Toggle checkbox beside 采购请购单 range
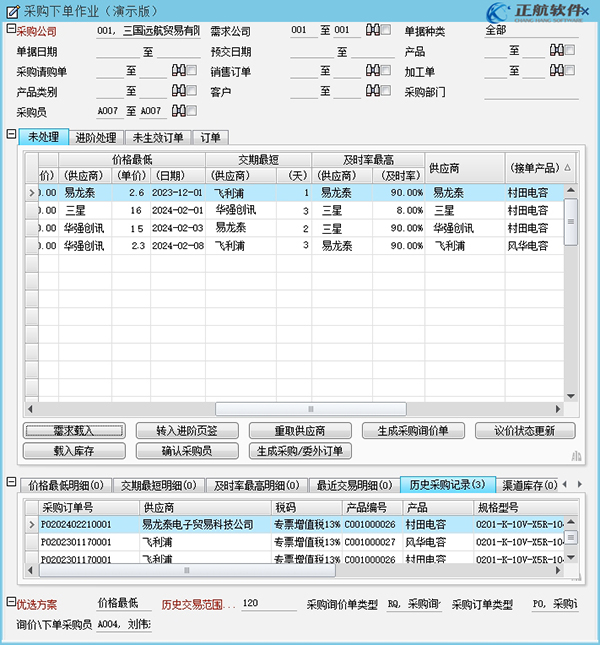 point(192,70)
